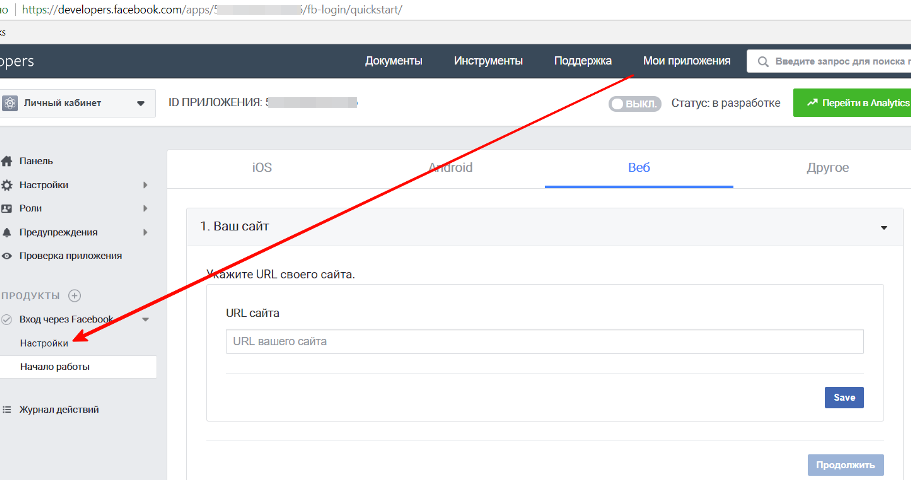This screenshot has height=480, width=911.
Task: Click the Save button
Action: [844, 397]
